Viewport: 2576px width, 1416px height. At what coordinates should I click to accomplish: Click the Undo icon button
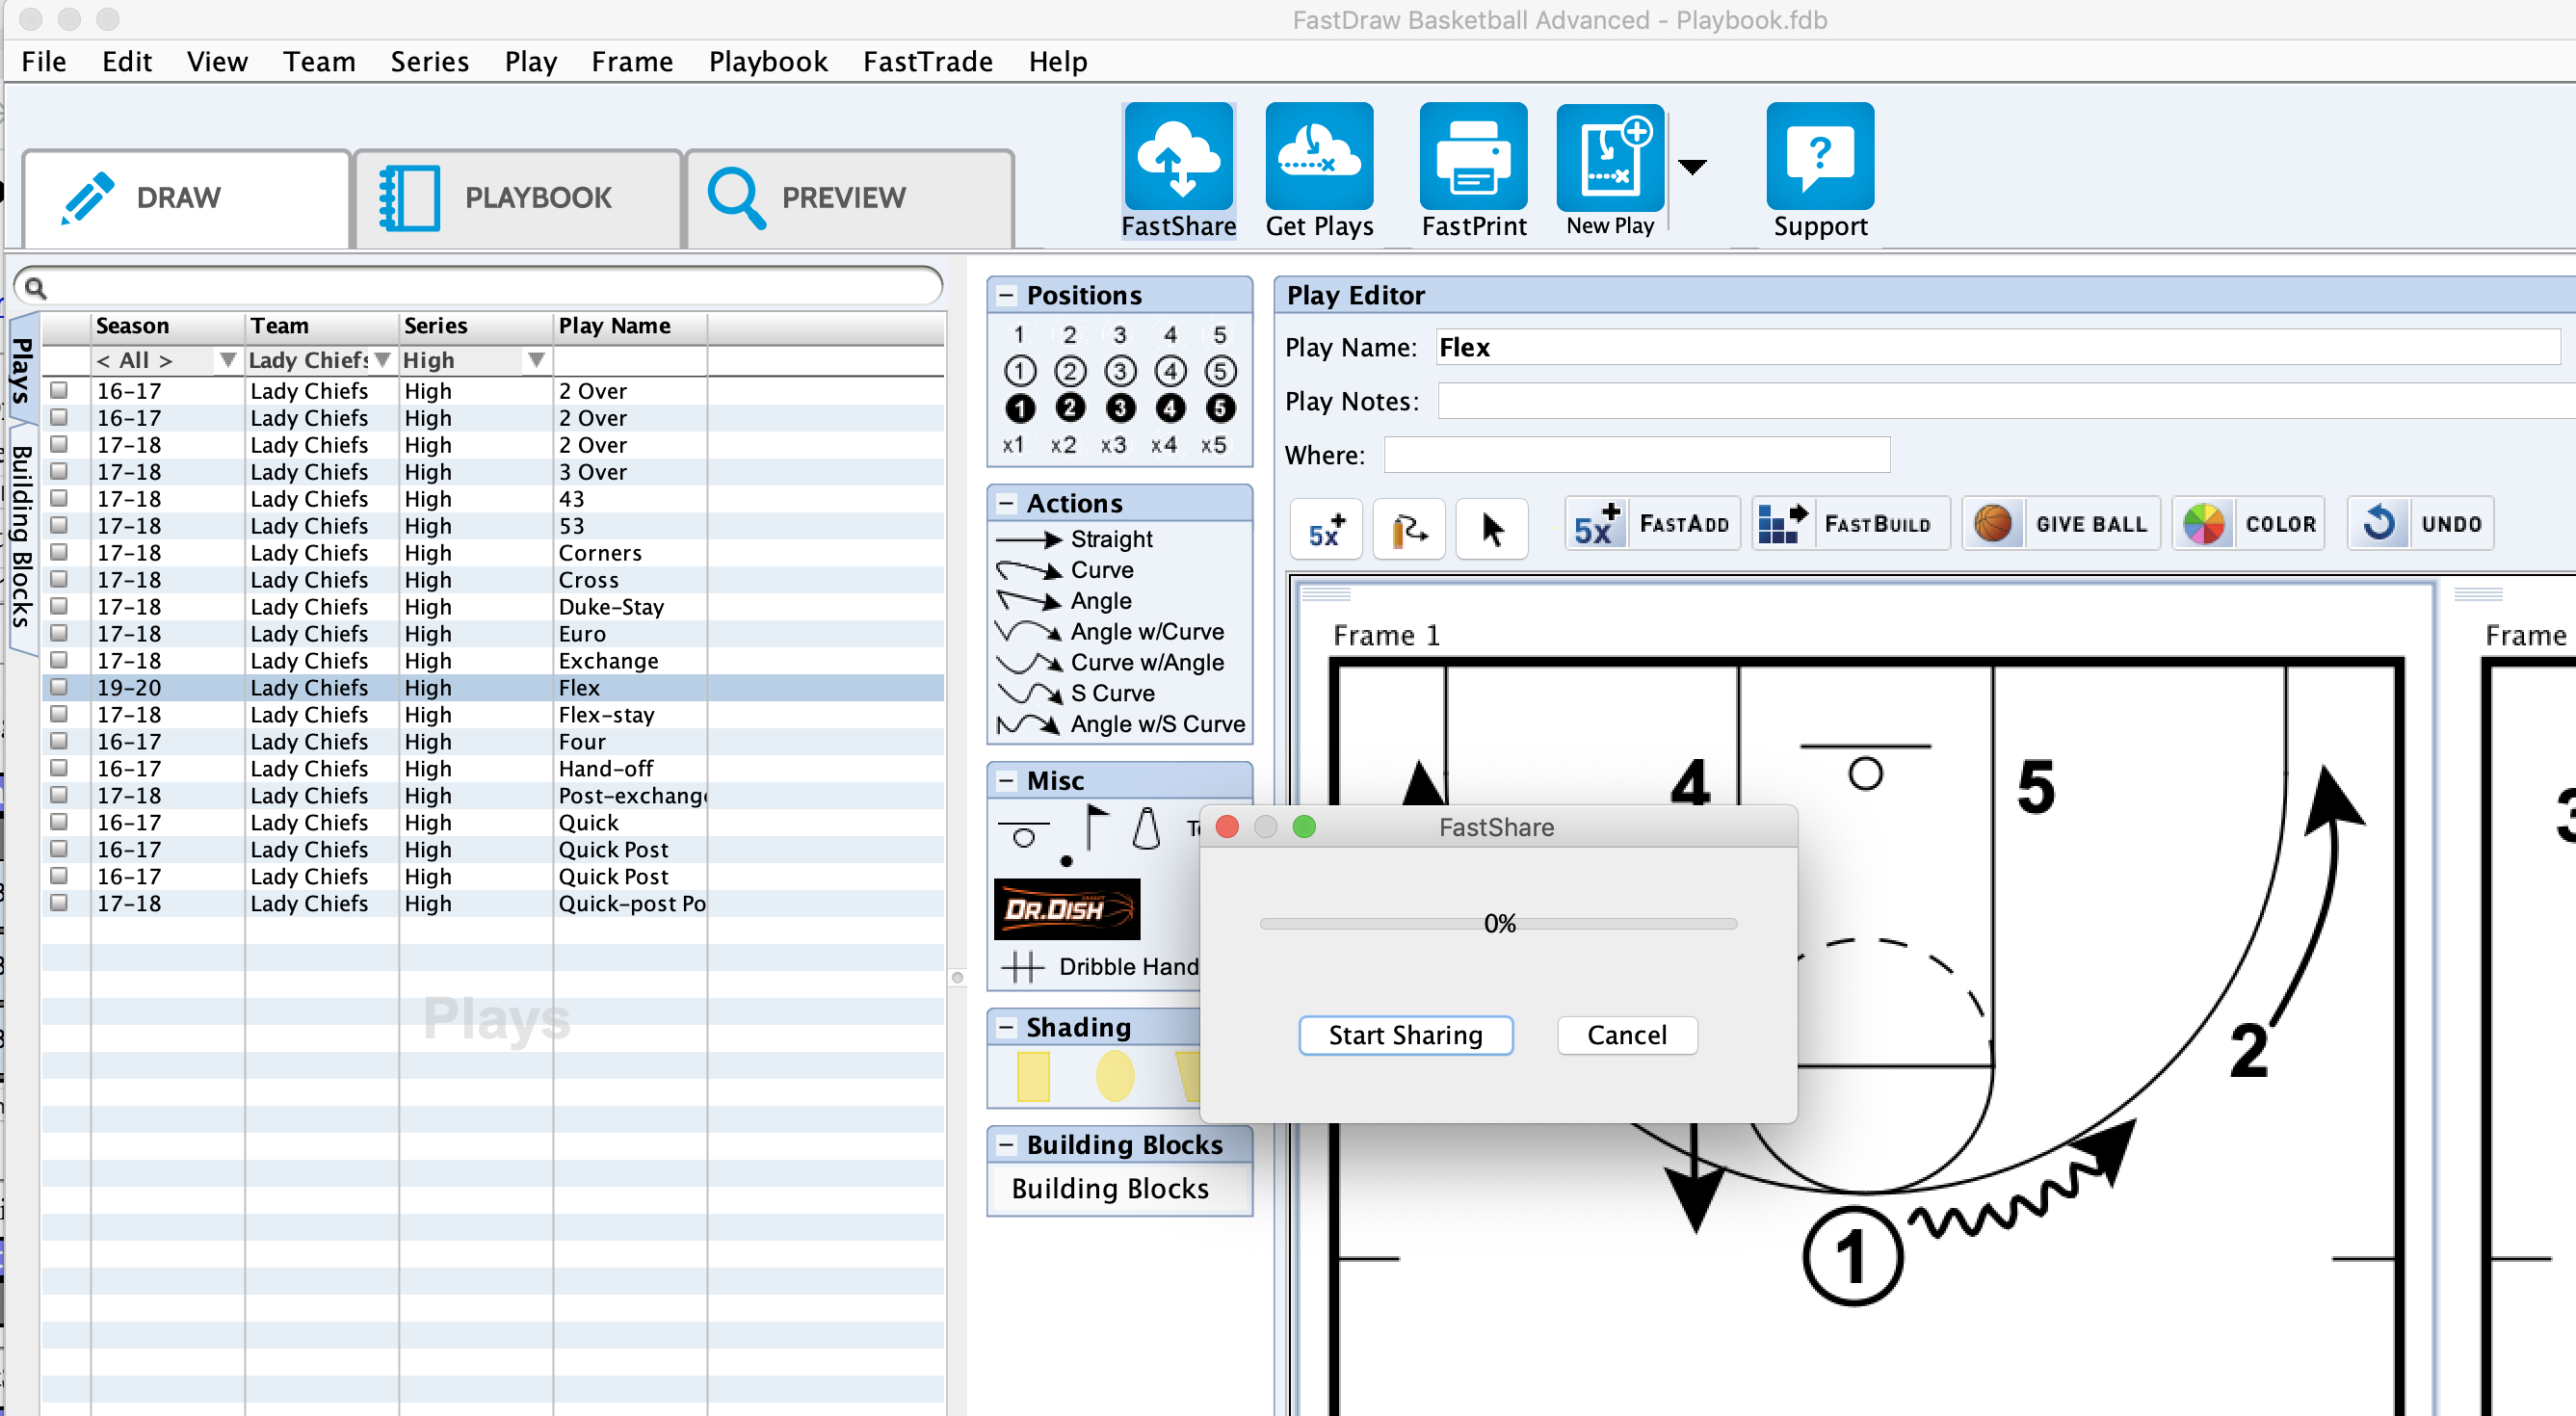tap(2378, 523)
